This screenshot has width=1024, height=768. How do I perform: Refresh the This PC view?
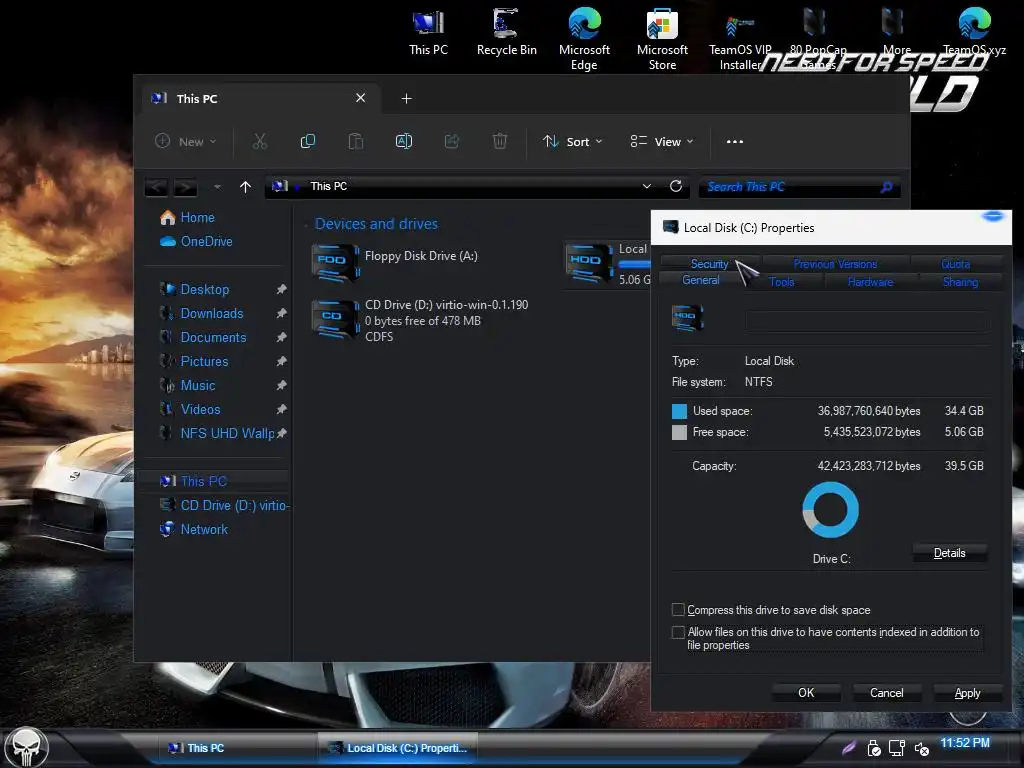[x=676, y=186]
